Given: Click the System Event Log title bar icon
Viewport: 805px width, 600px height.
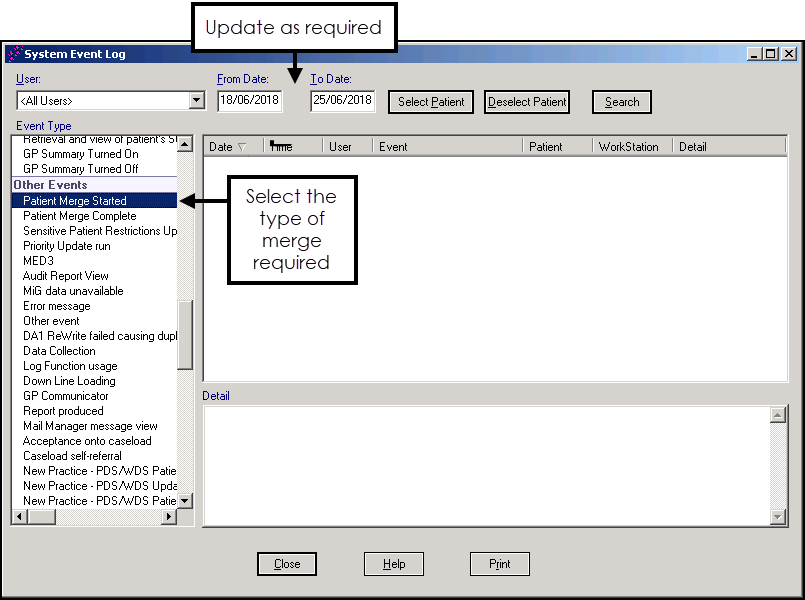Looking at the screenshot, I should click(x=14, y=54).
